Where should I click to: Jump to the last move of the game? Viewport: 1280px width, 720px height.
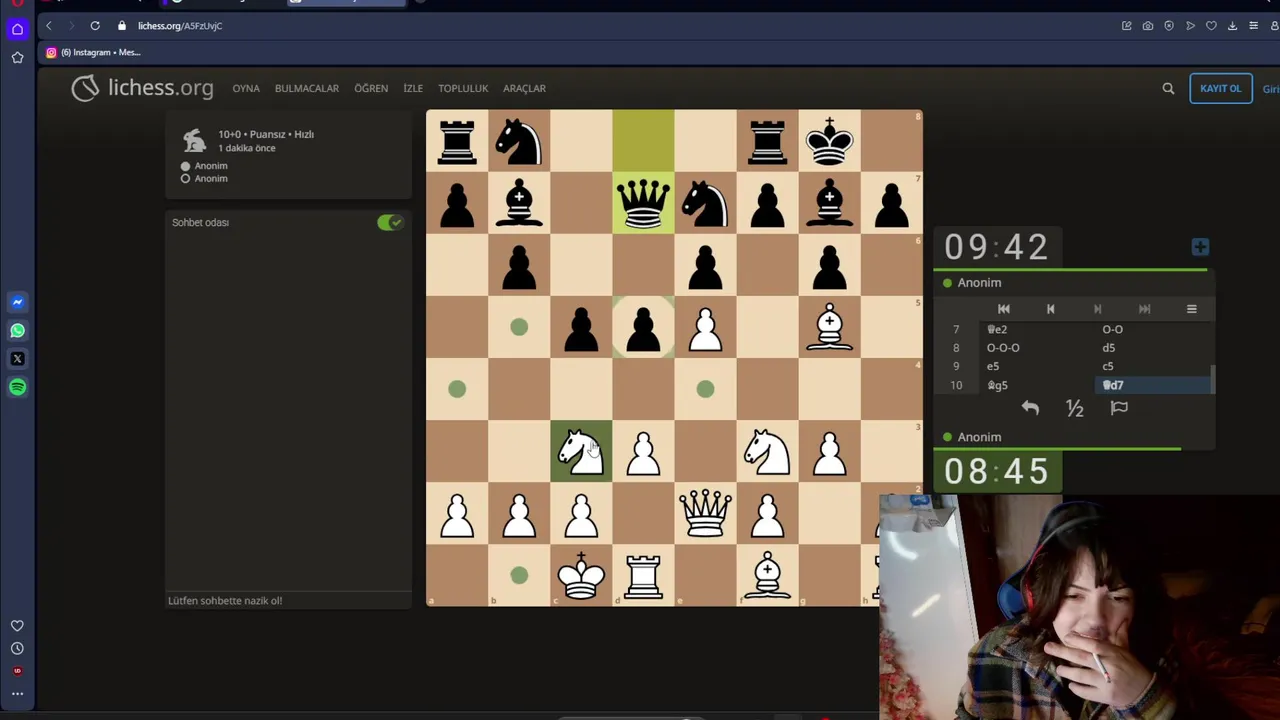(x=1144, y=309)
